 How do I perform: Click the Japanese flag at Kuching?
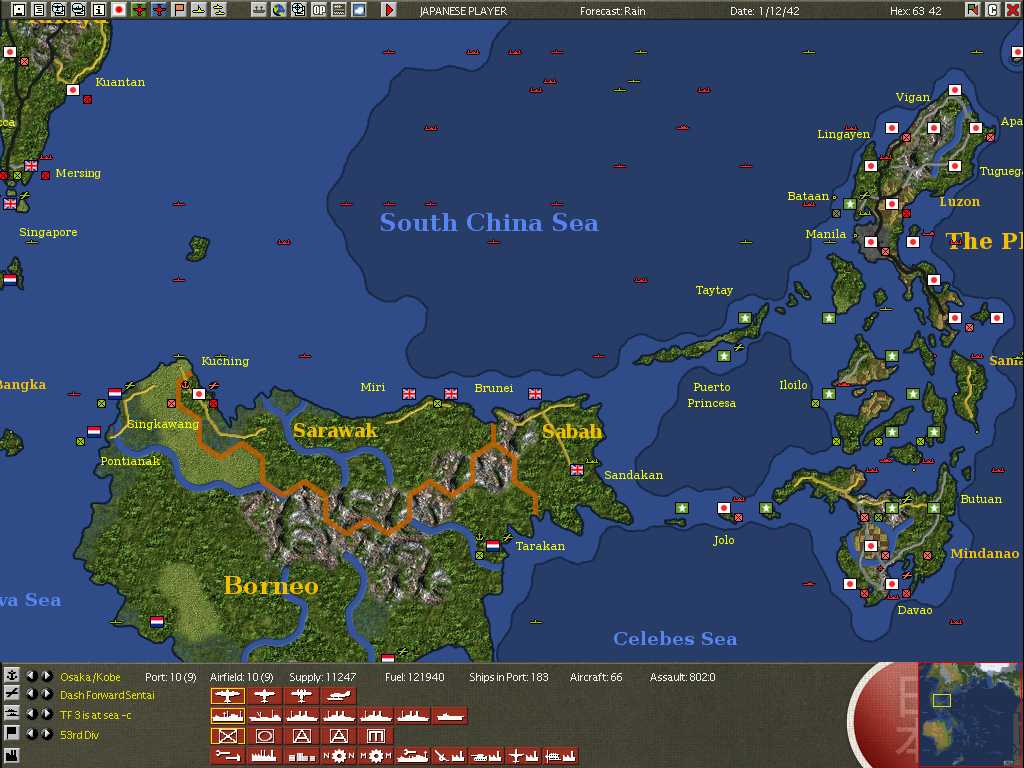coord(199,394)
